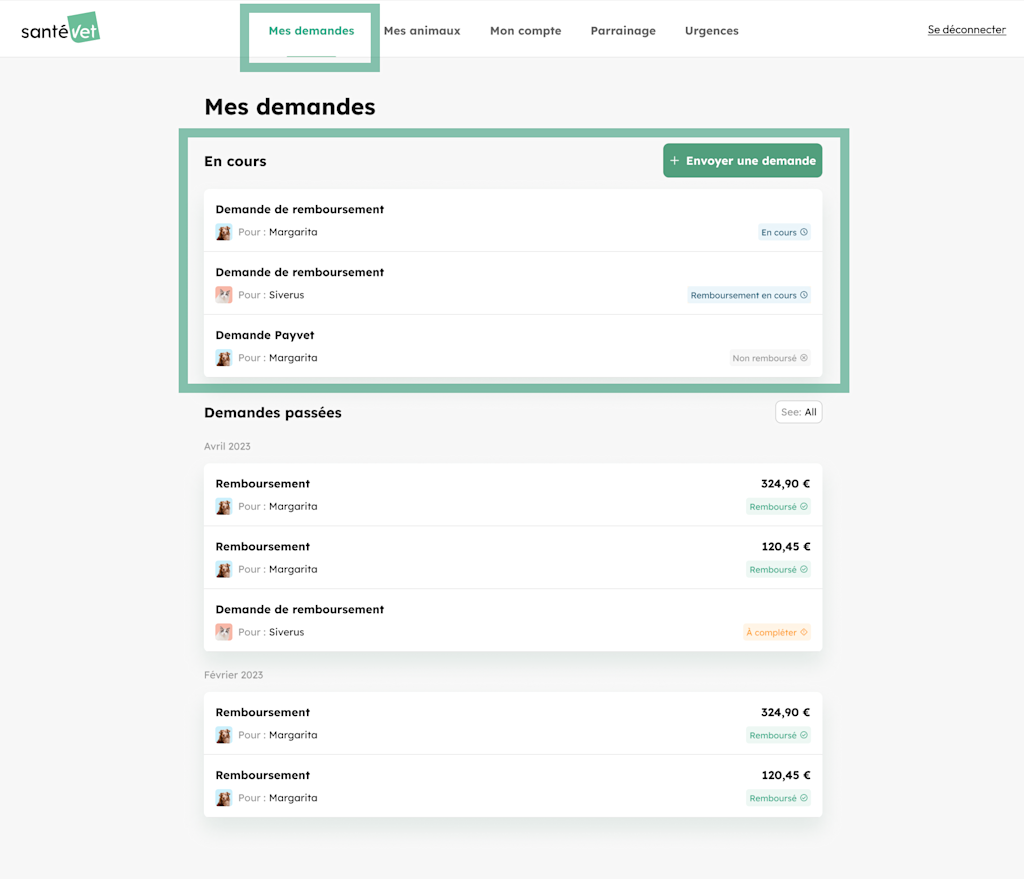Open the Février 2023 Remboursement of 120,45 €
Image resolution: width=1024 pixels, height=879 pixels.
(513, 786)
